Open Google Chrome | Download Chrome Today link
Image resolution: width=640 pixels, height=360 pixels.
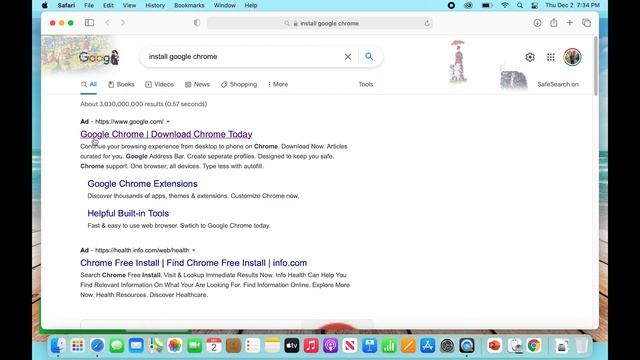point(166,134)
